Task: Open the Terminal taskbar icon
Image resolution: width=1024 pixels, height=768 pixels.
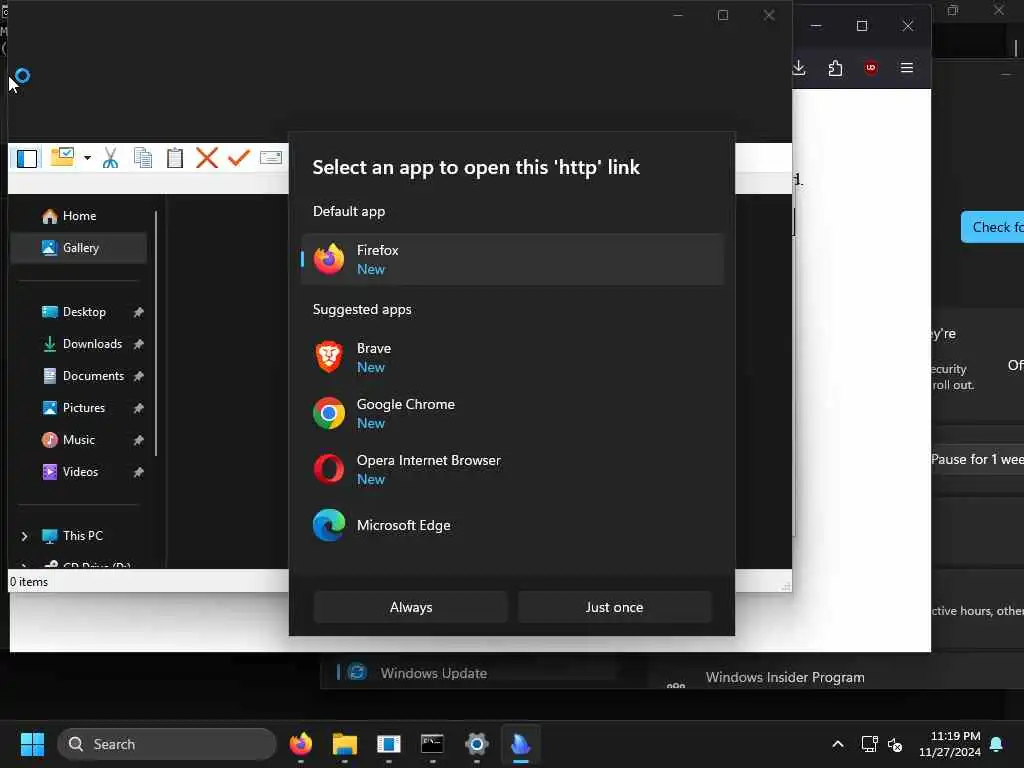Action: tap(432, 744)
